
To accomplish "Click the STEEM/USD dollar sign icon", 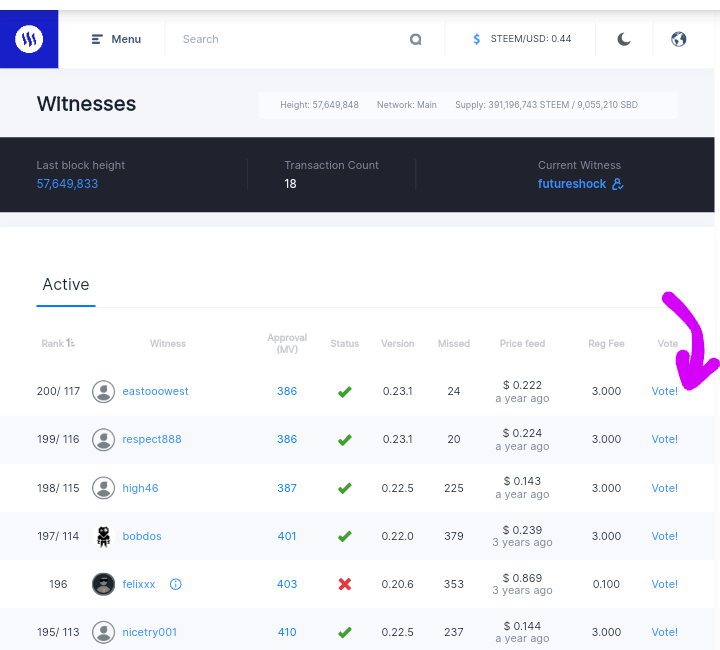I will pos(477,39).
